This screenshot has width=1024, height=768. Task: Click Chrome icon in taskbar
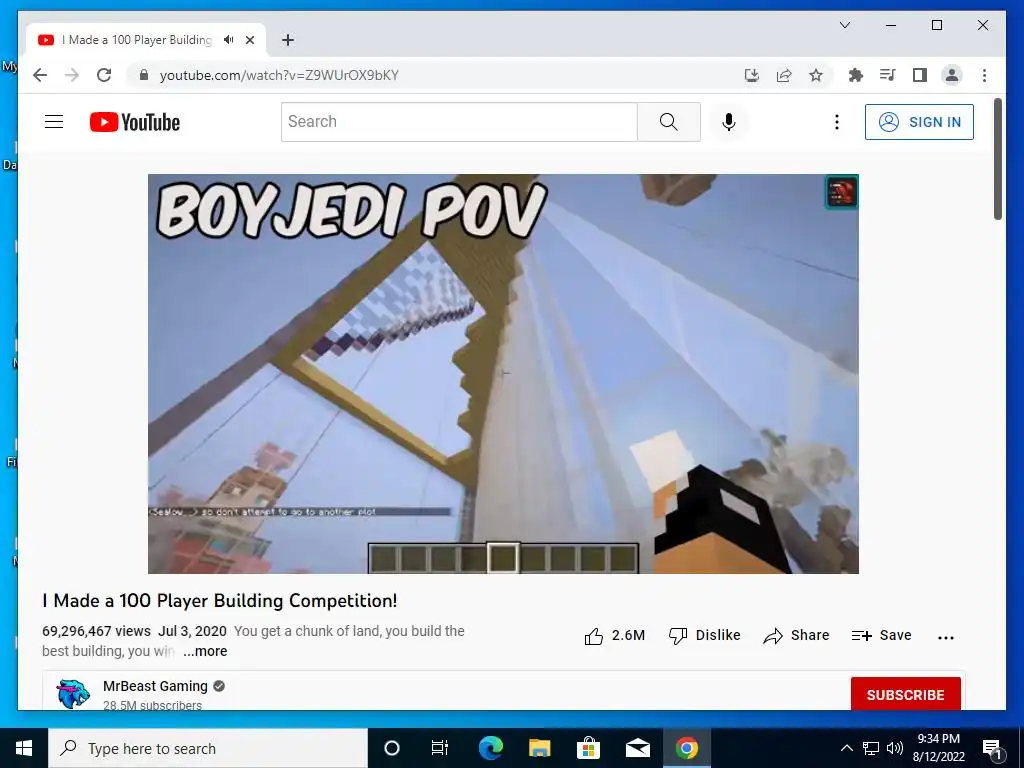pyautogui.click(x=686, y=748)
